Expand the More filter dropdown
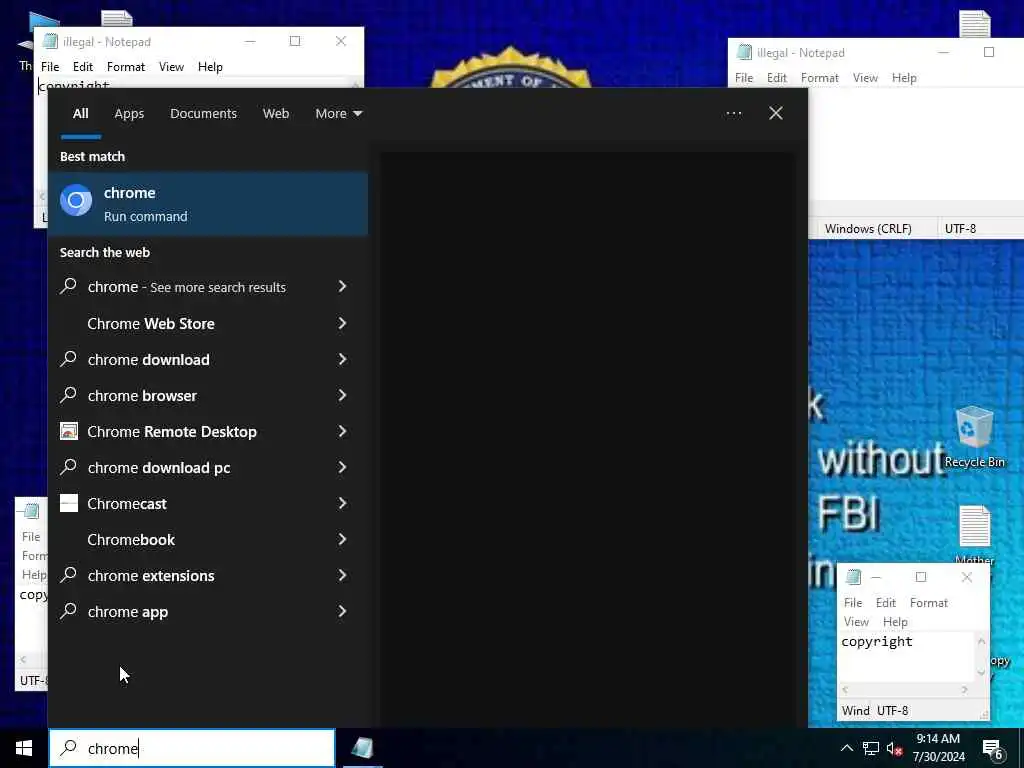1024x768 pixels. (x=338, y=114)
